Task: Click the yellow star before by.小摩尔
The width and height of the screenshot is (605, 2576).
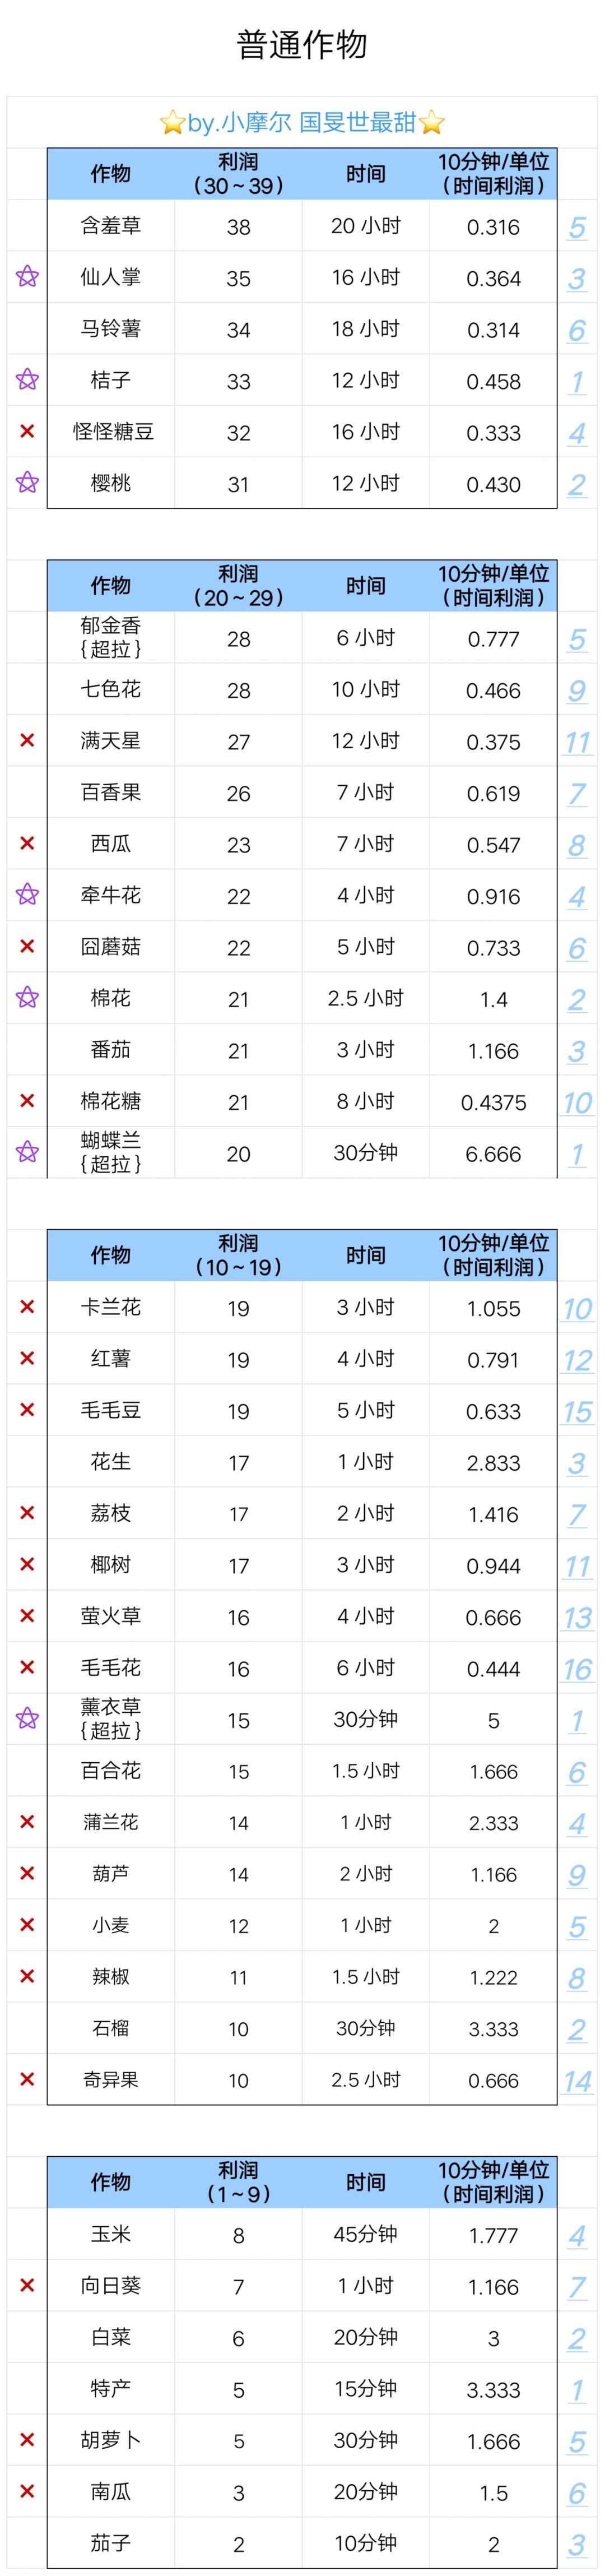Action: (x=172, y=123)
